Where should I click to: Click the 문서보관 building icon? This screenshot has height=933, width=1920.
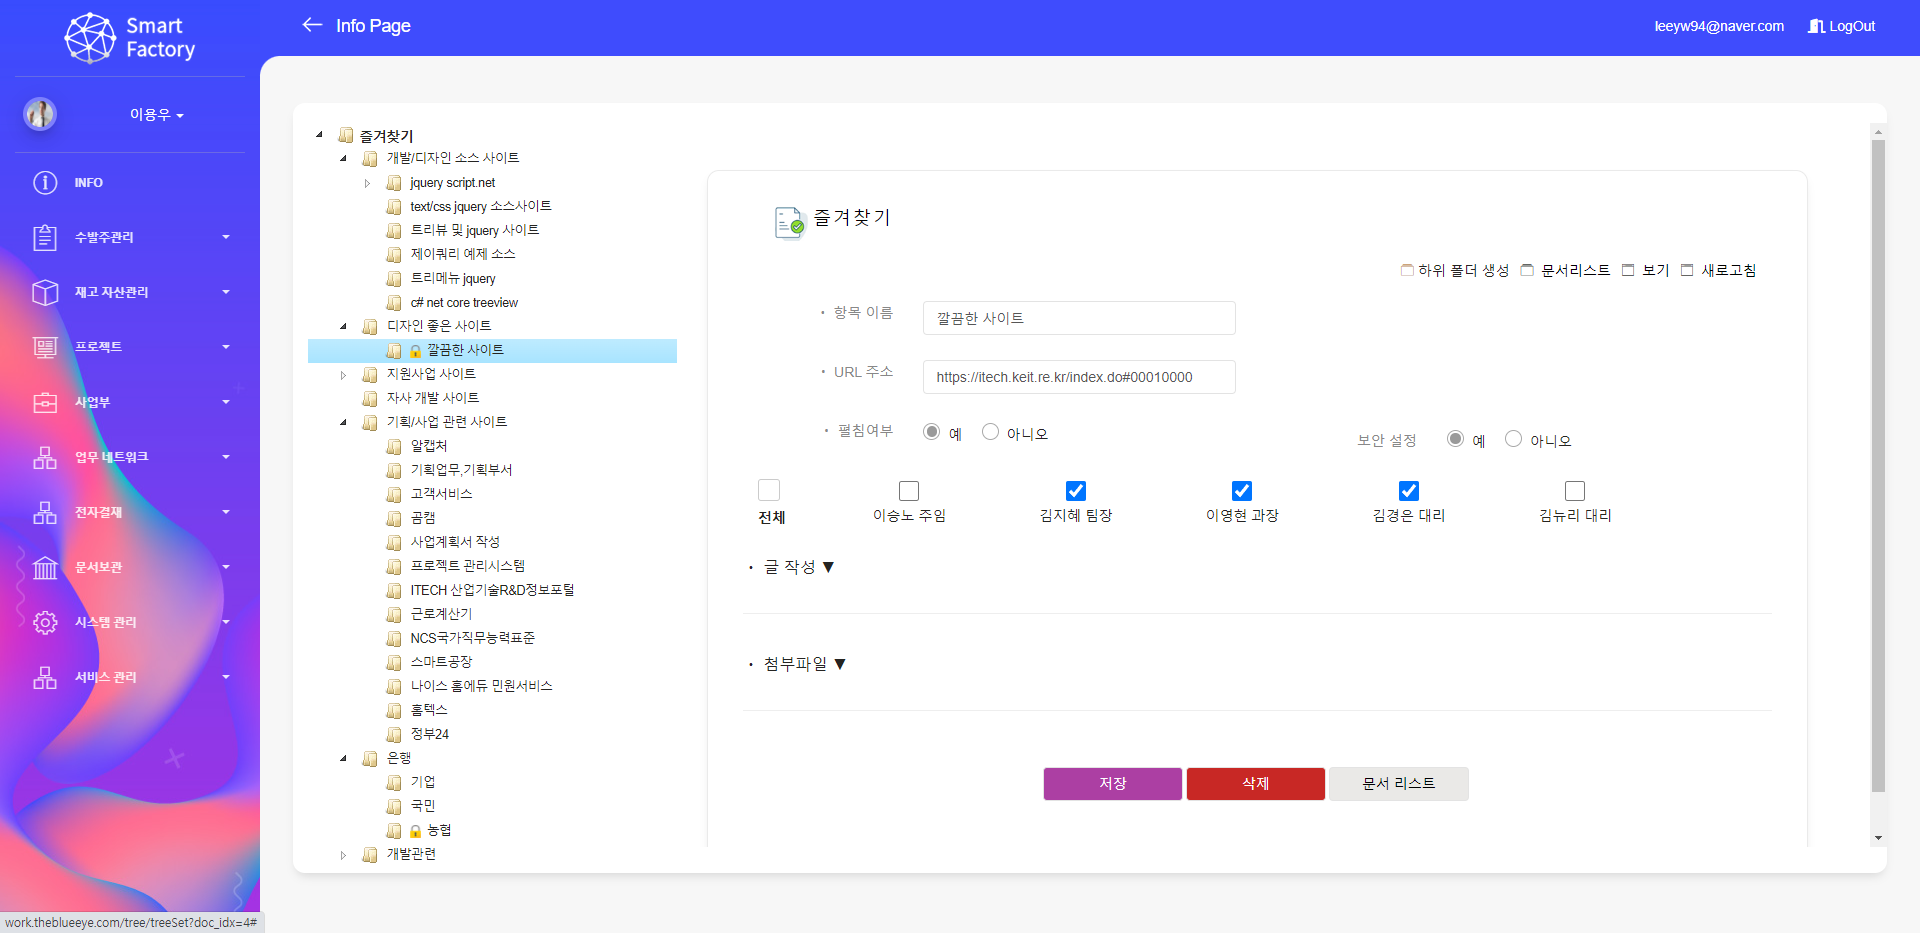point(45,568)
